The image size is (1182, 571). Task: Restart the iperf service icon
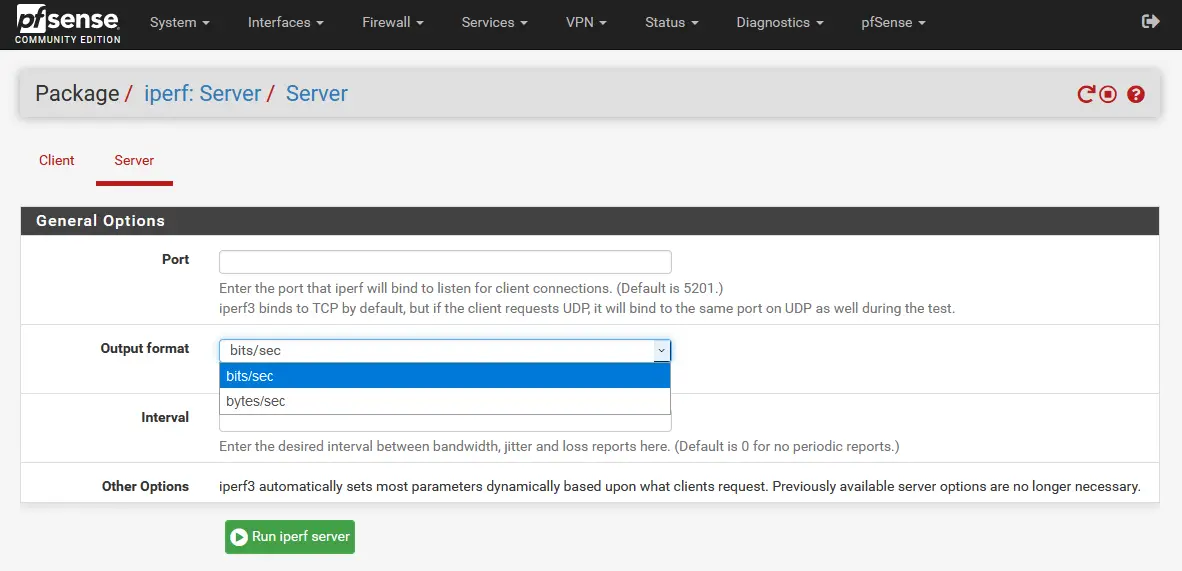click(1086, 94)
